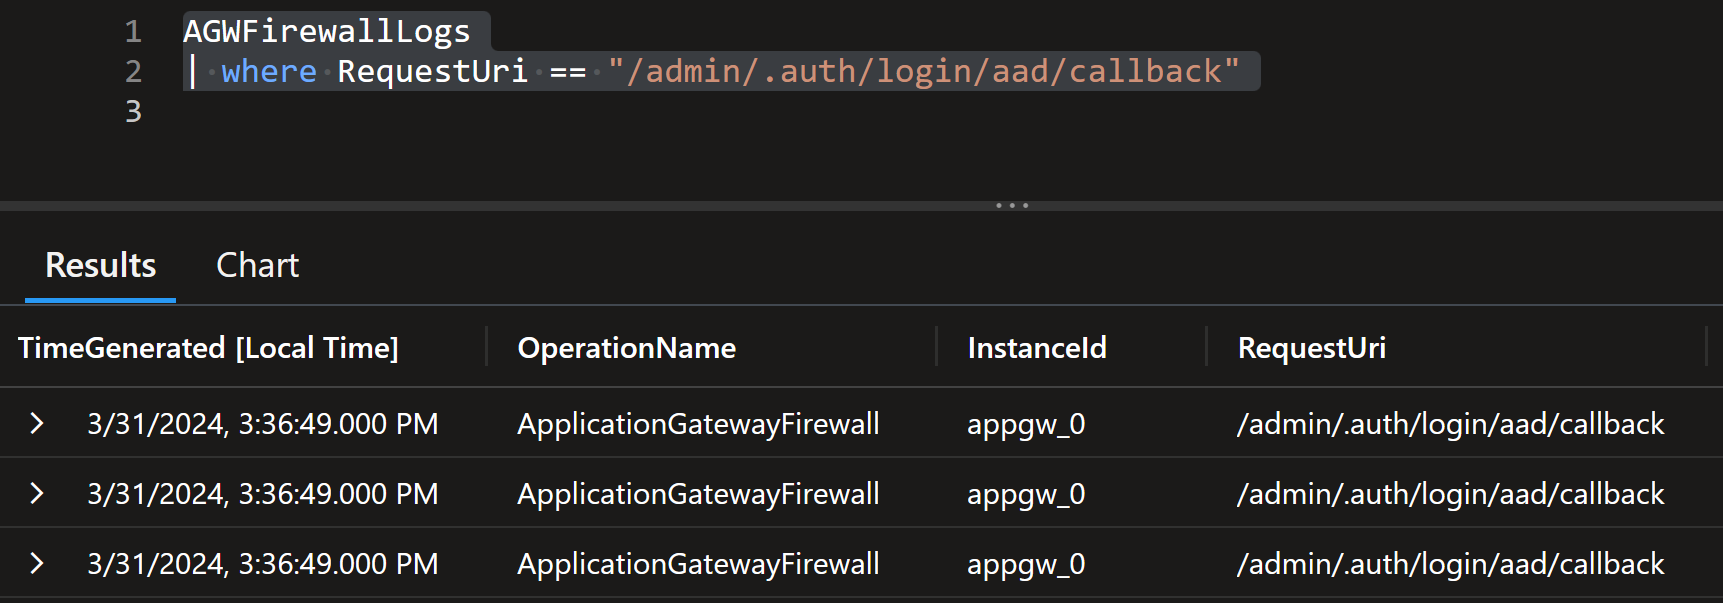Click the InstanceId column header
The width and height of the screenshot is (1723, 603).
coord(1037,348)
